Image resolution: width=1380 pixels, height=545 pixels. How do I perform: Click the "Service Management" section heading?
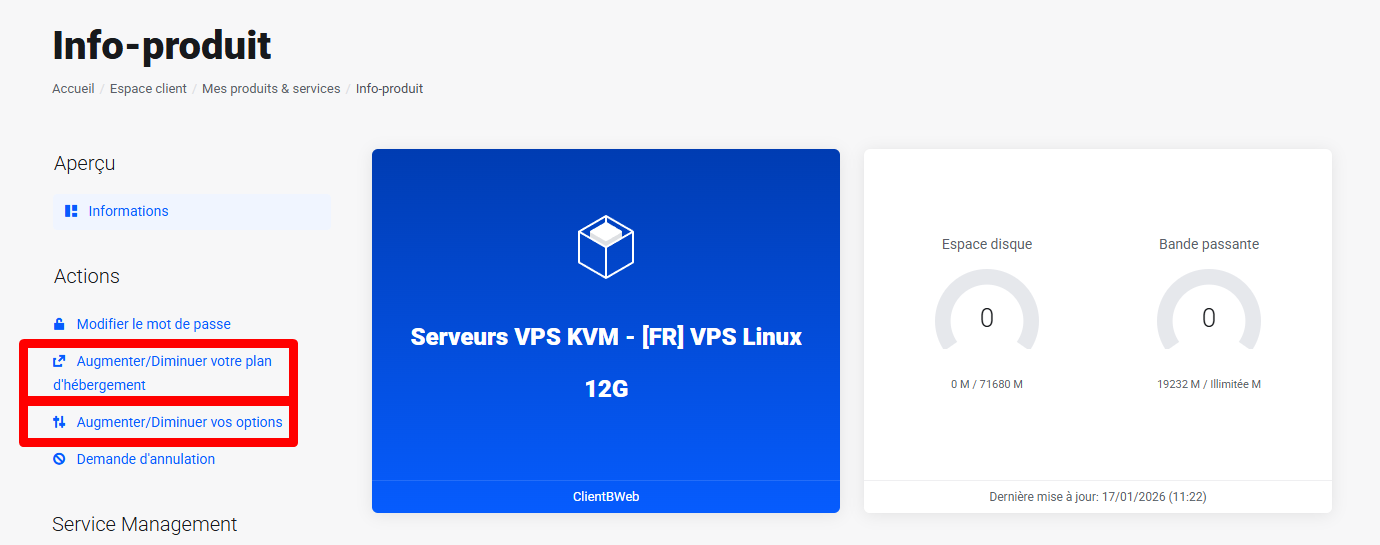click(x=144, y=524)
